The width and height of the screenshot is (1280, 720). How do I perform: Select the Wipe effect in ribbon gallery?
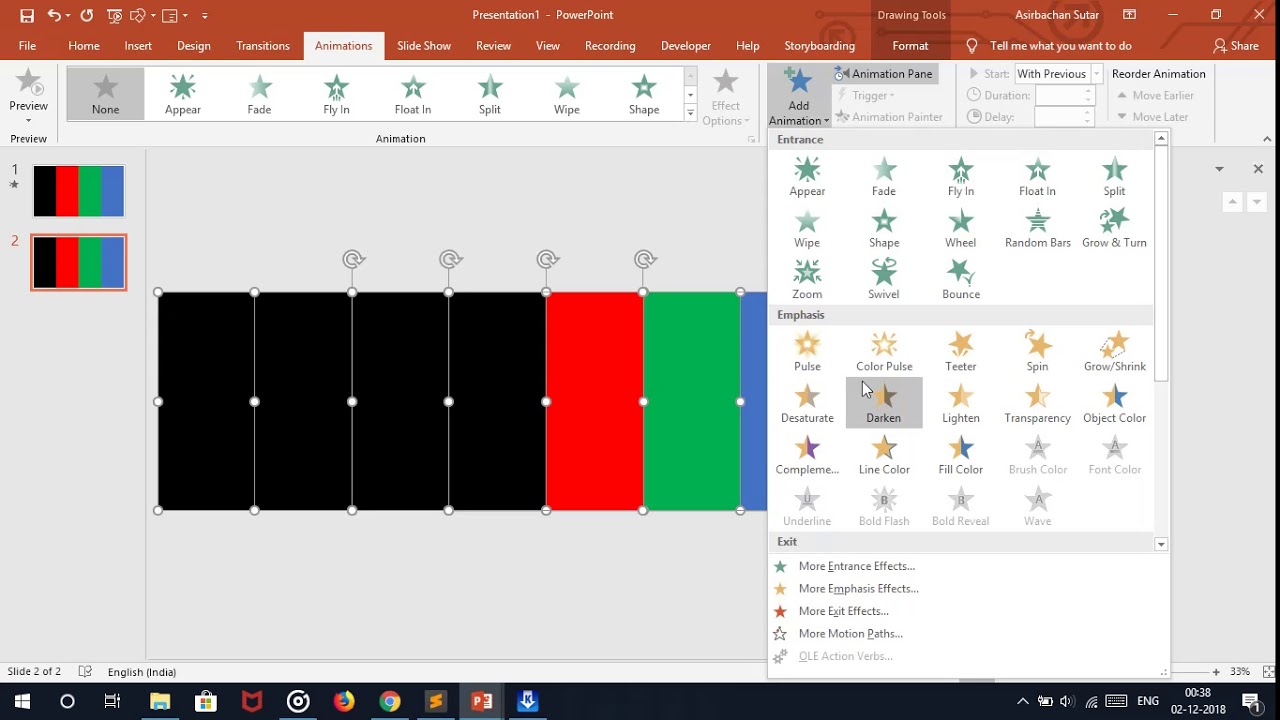click(567, 94)
